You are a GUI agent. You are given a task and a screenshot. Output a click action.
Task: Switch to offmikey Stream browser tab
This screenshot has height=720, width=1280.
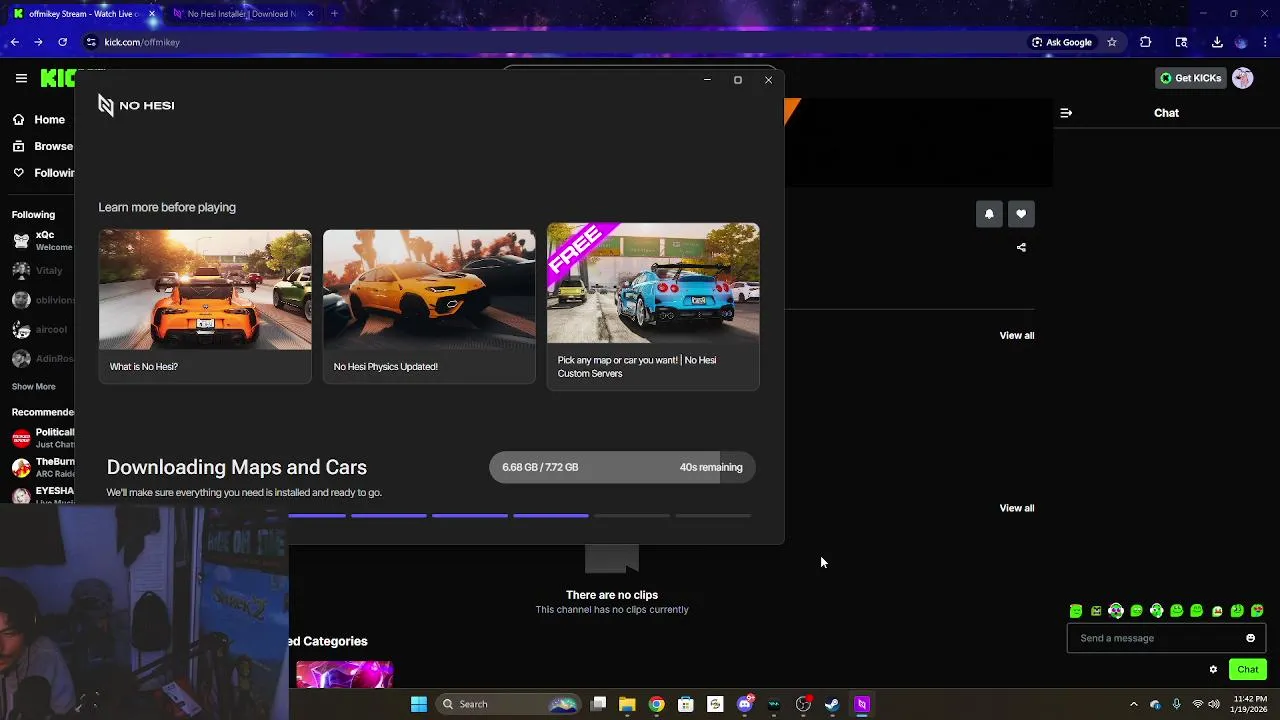84,14
